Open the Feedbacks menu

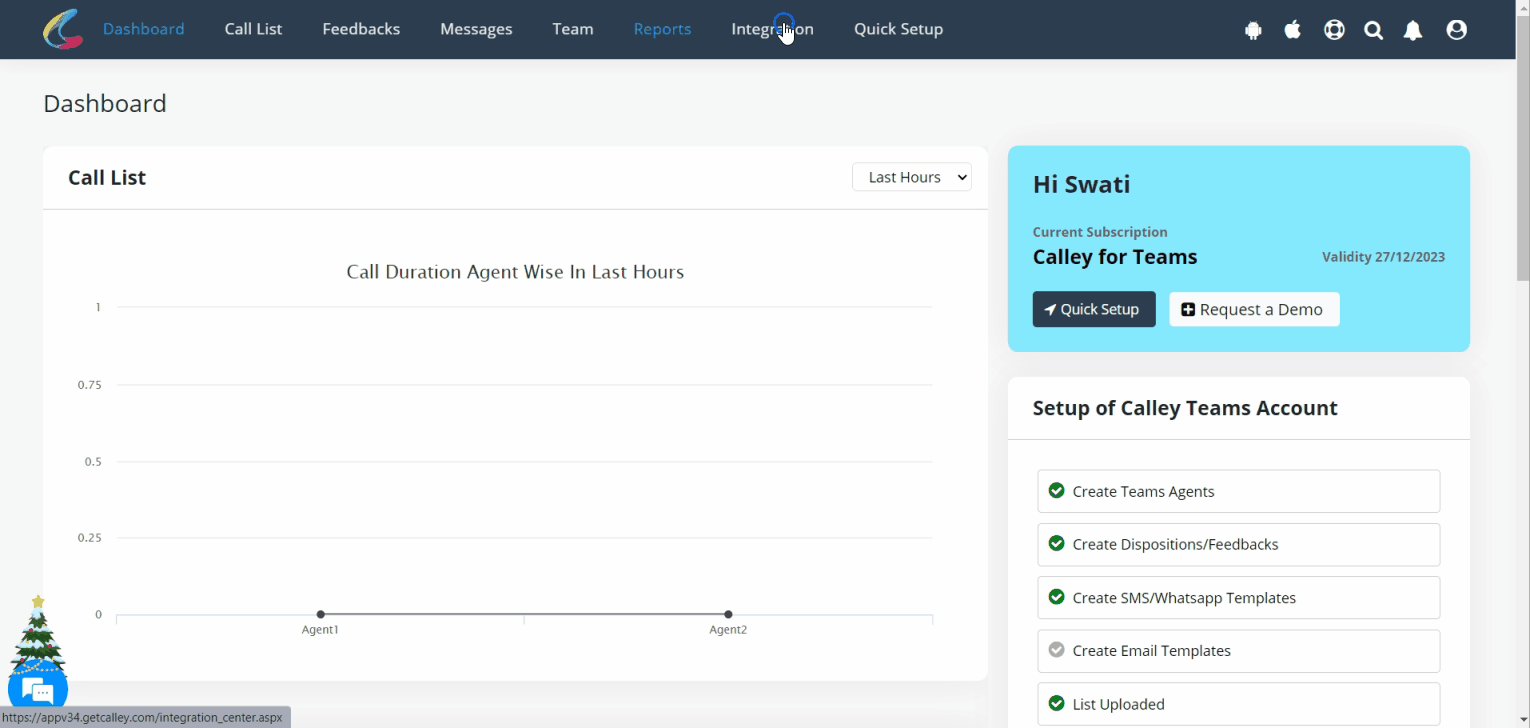click(x=361, y=29)
